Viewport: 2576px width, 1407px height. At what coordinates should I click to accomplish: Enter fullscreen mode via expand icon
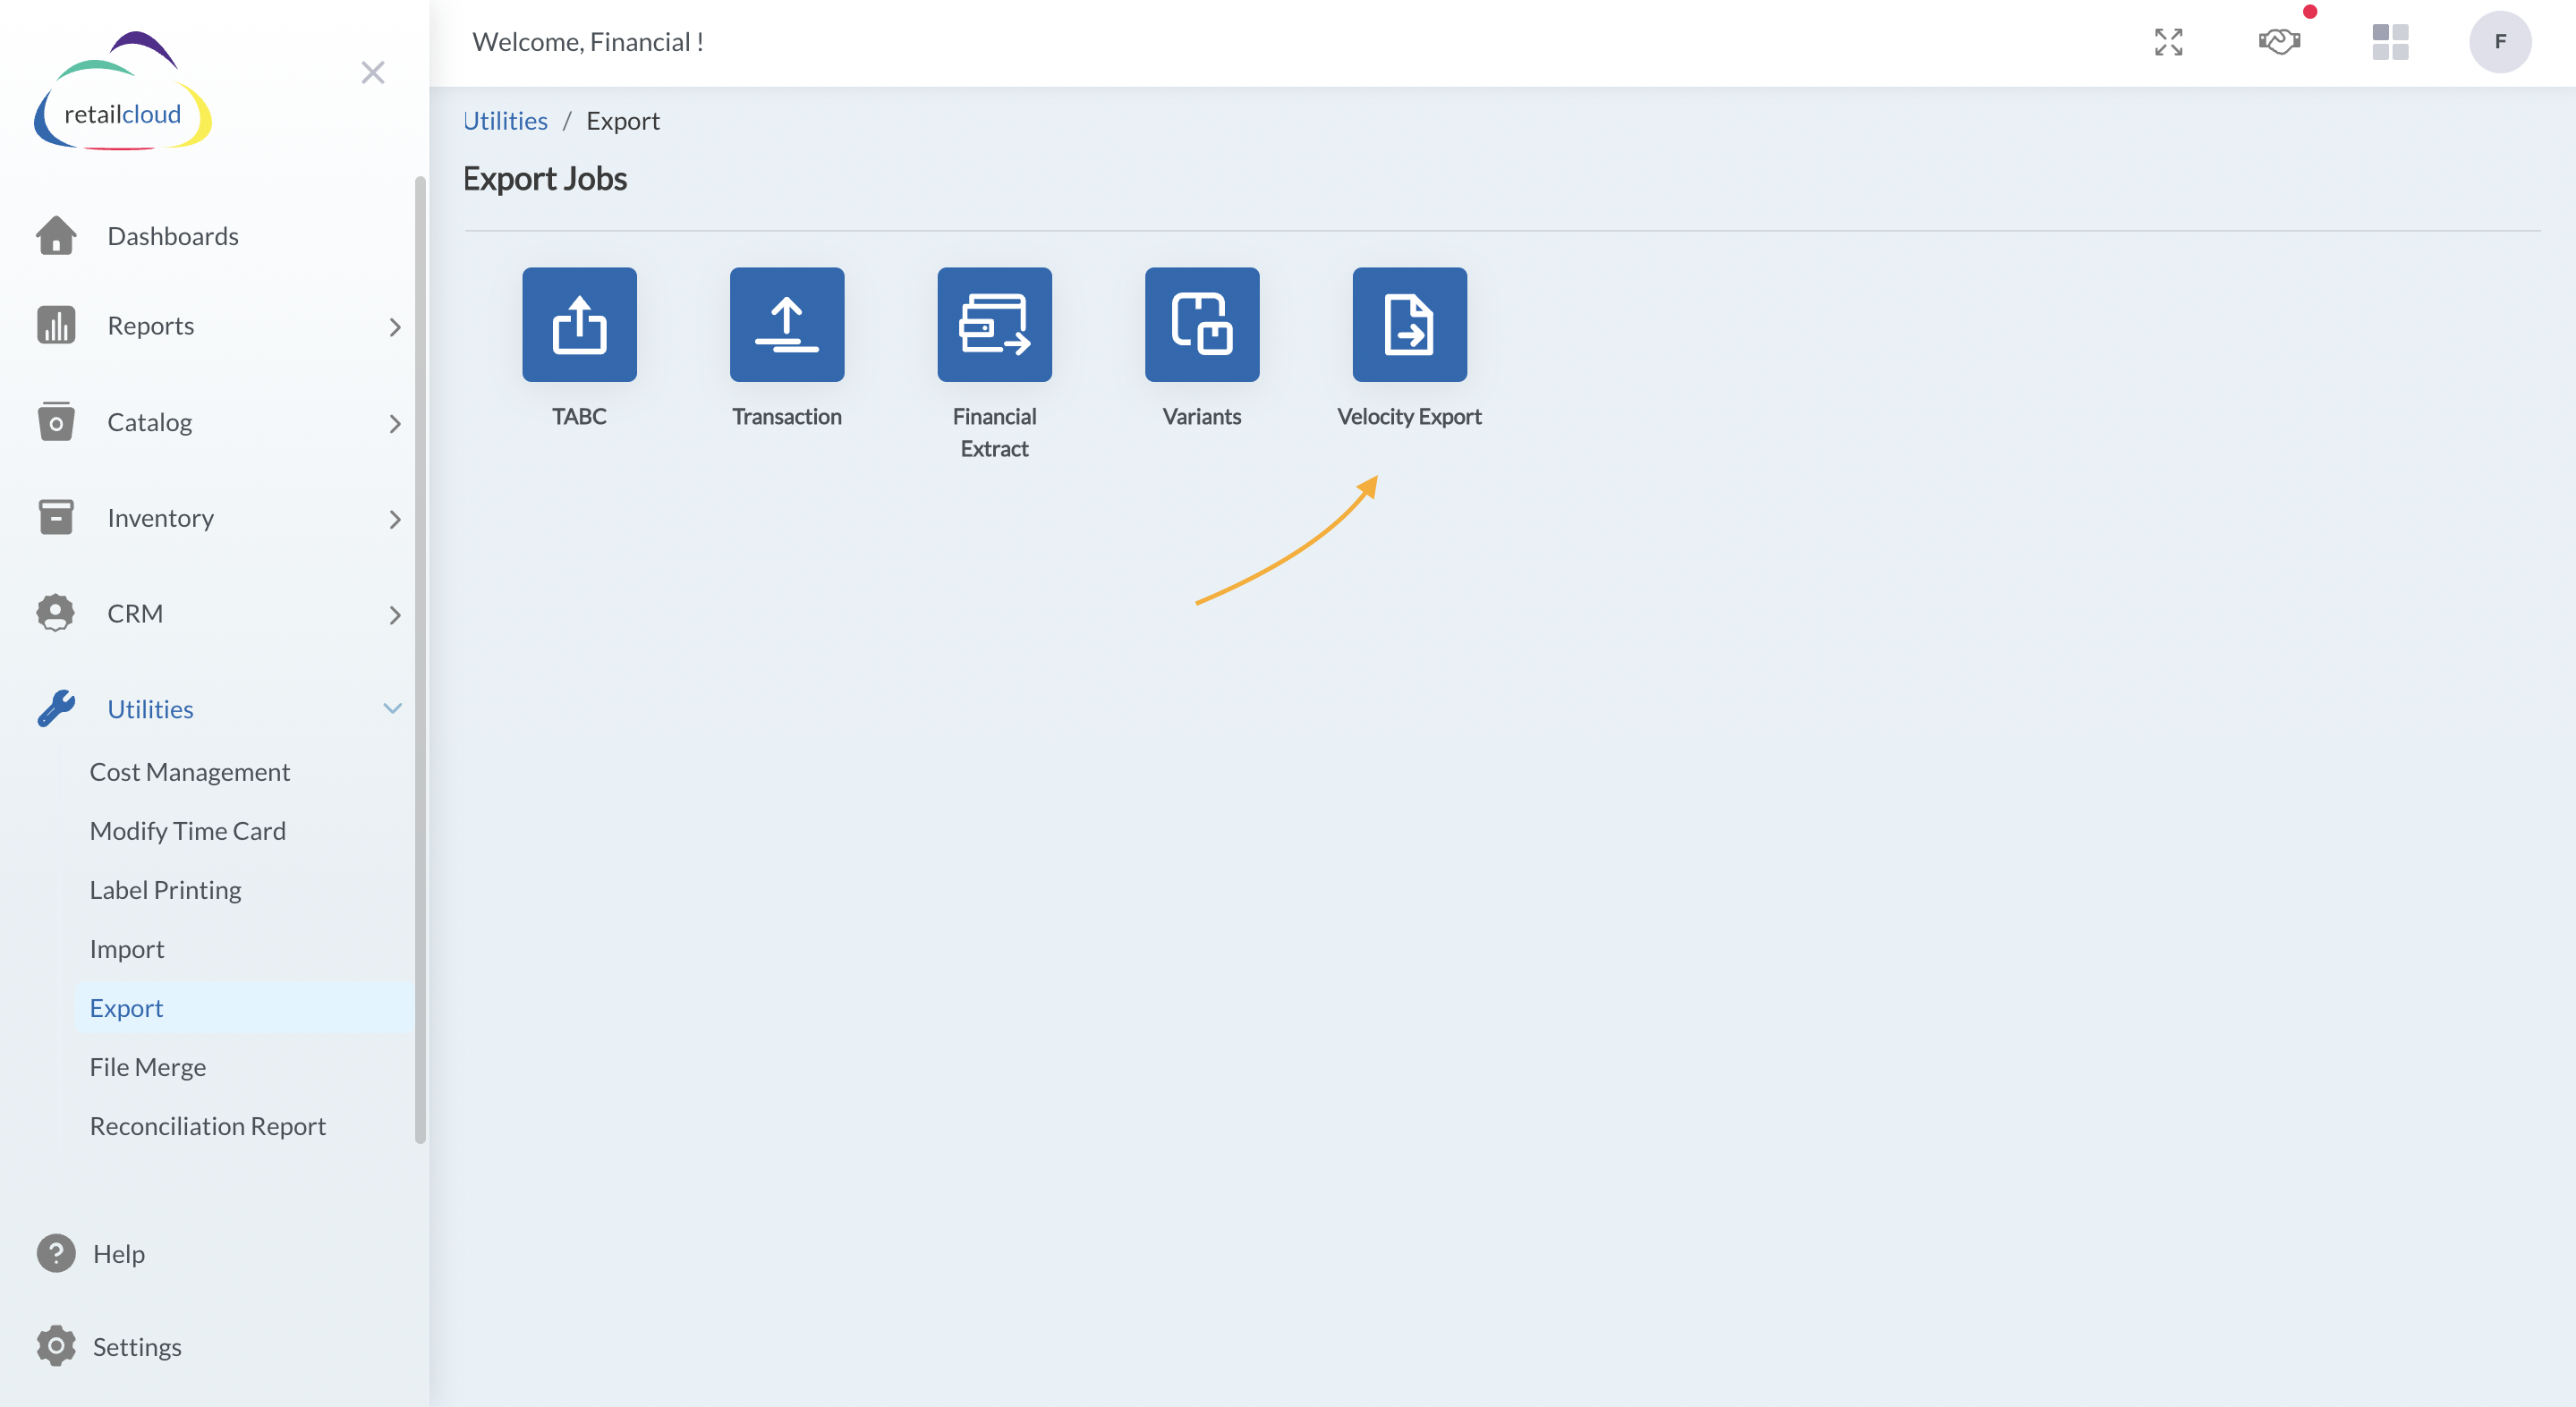2168,42
